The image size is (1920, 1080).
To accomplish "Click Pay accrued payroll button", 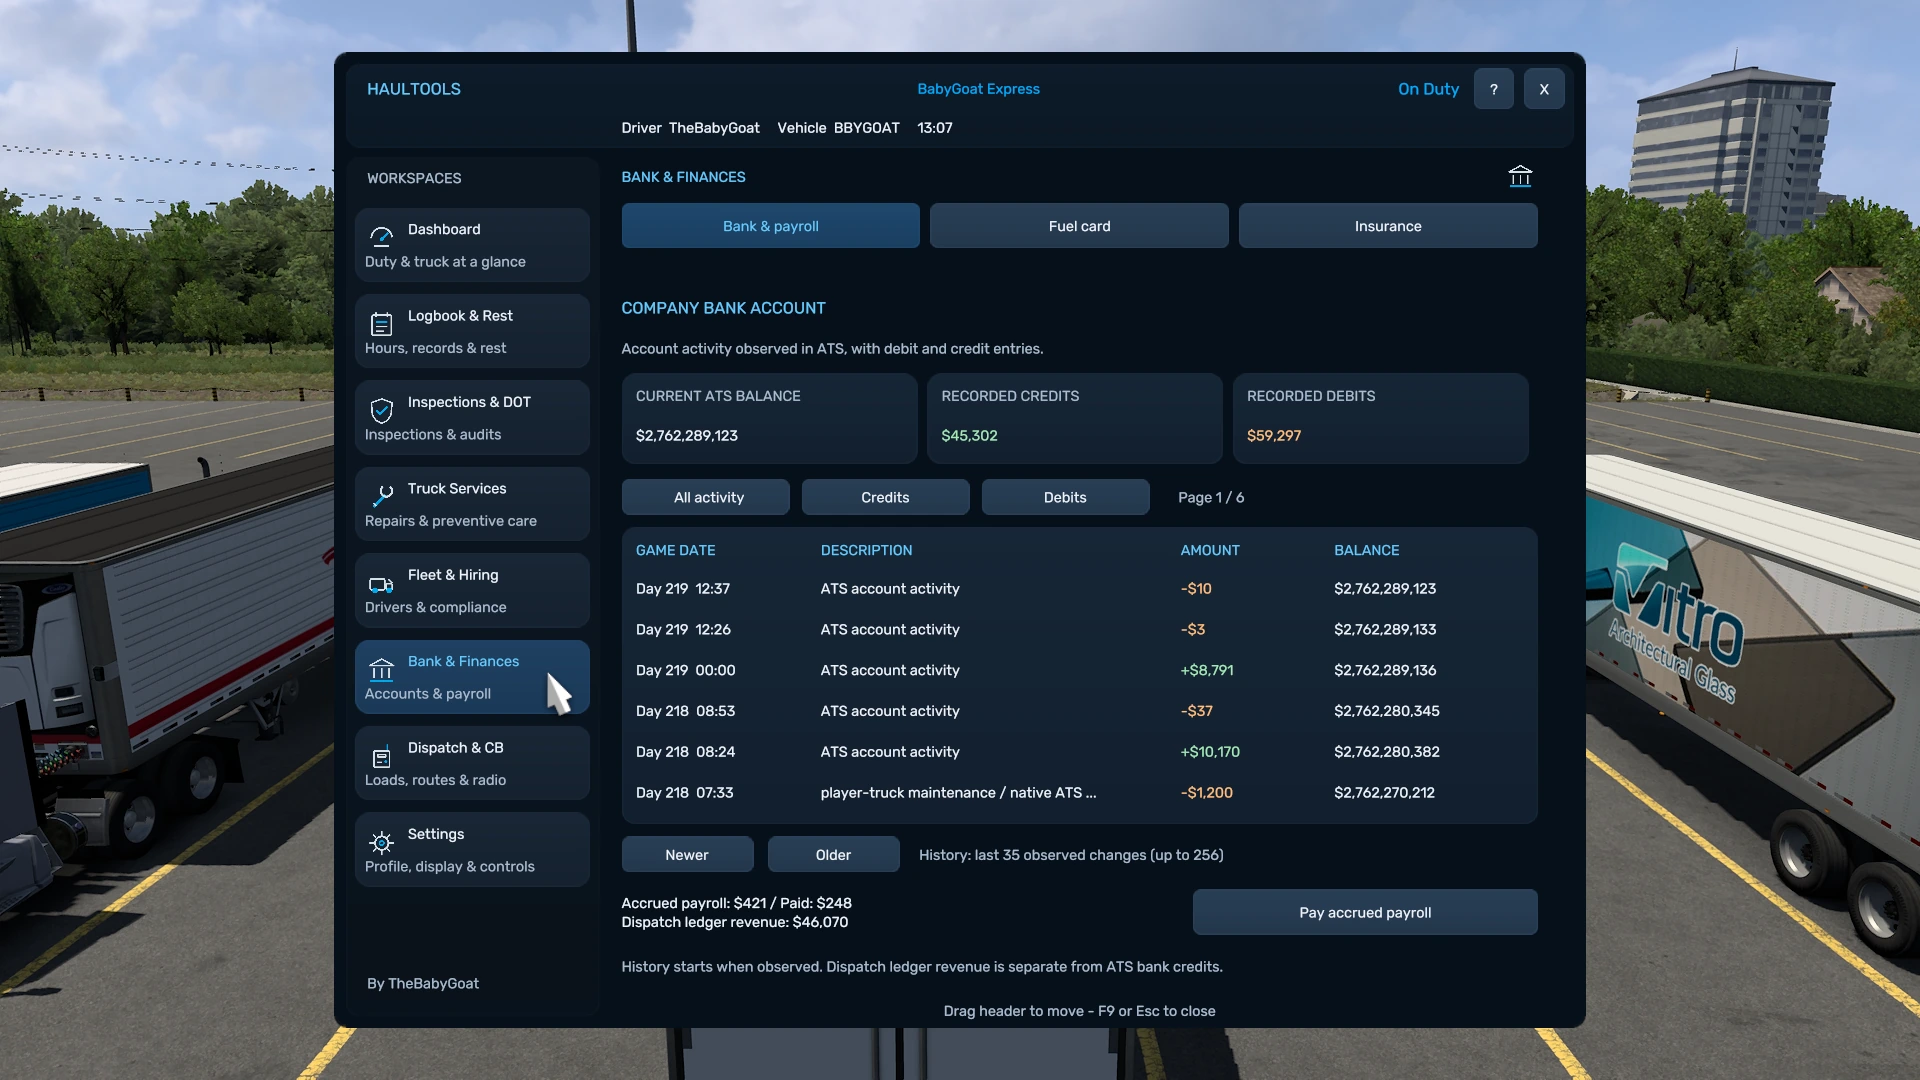I will coord(1365,912).
